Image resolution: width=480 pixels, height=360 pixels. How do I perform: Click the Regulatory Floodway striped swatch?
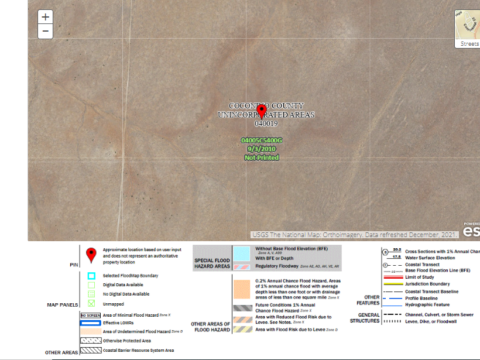pos(242,267)
